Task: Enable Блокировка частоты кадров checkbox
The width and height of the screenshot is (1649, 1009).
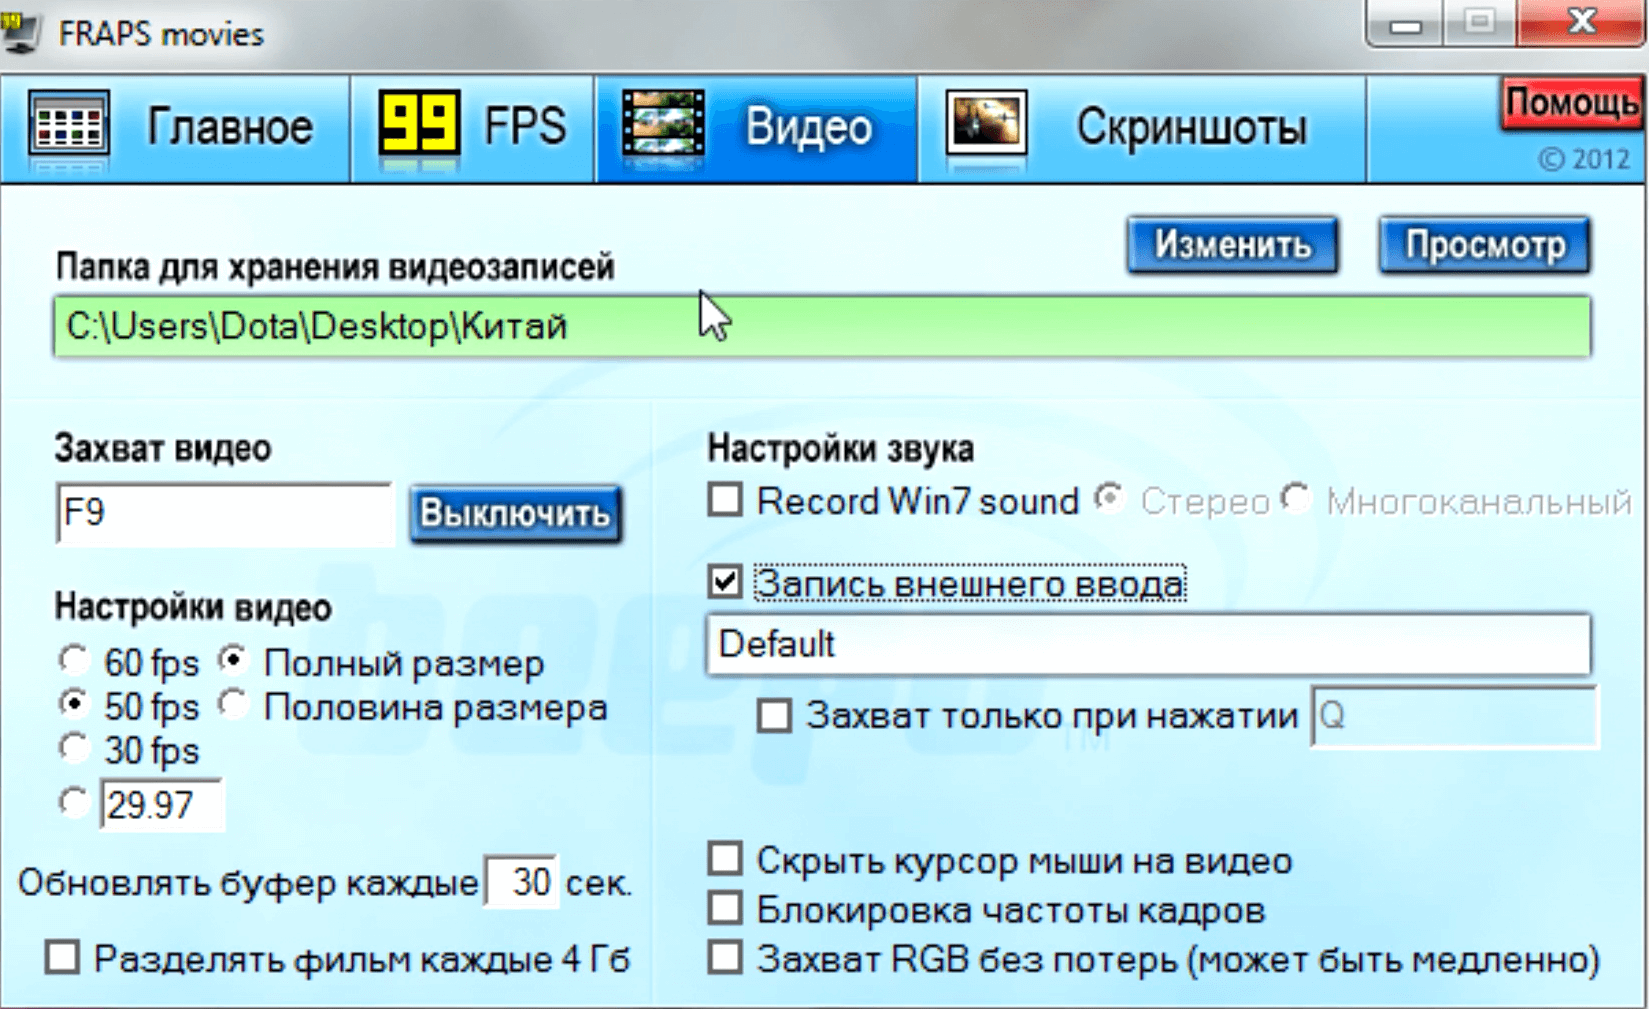Action: click(x=725, y=908)
